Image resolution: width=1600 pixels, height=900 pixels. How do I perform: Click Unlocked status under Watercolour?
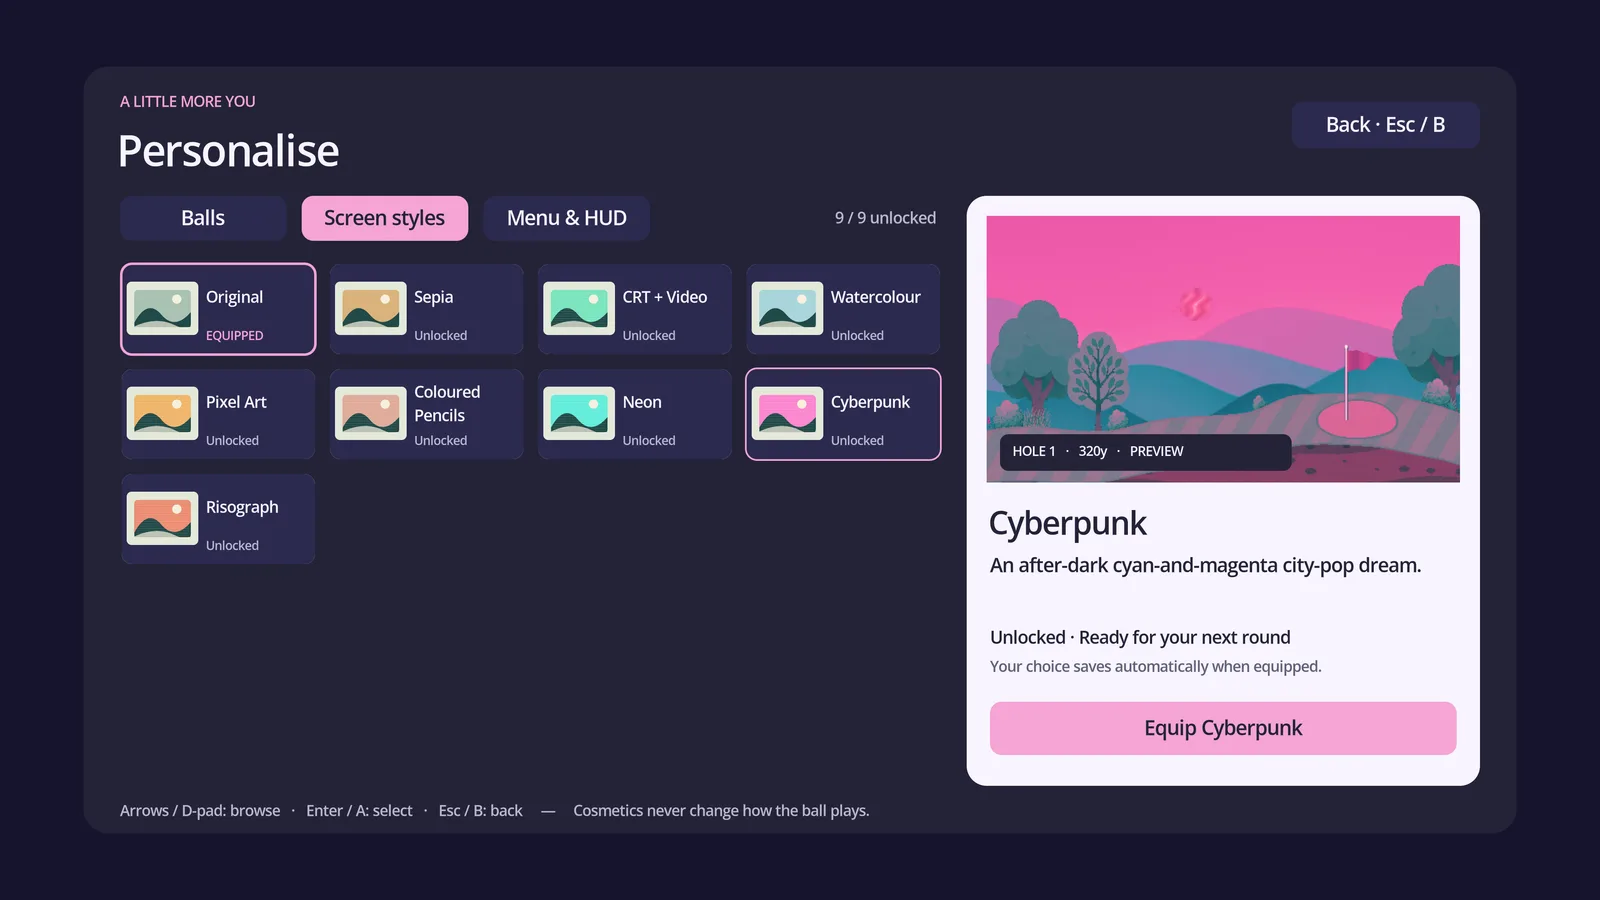click(857, 336)
